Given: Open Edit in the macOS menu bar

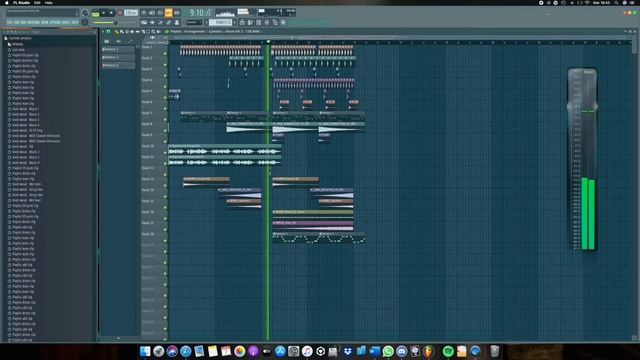Looking at the screenshot, I should click(37, 2).
